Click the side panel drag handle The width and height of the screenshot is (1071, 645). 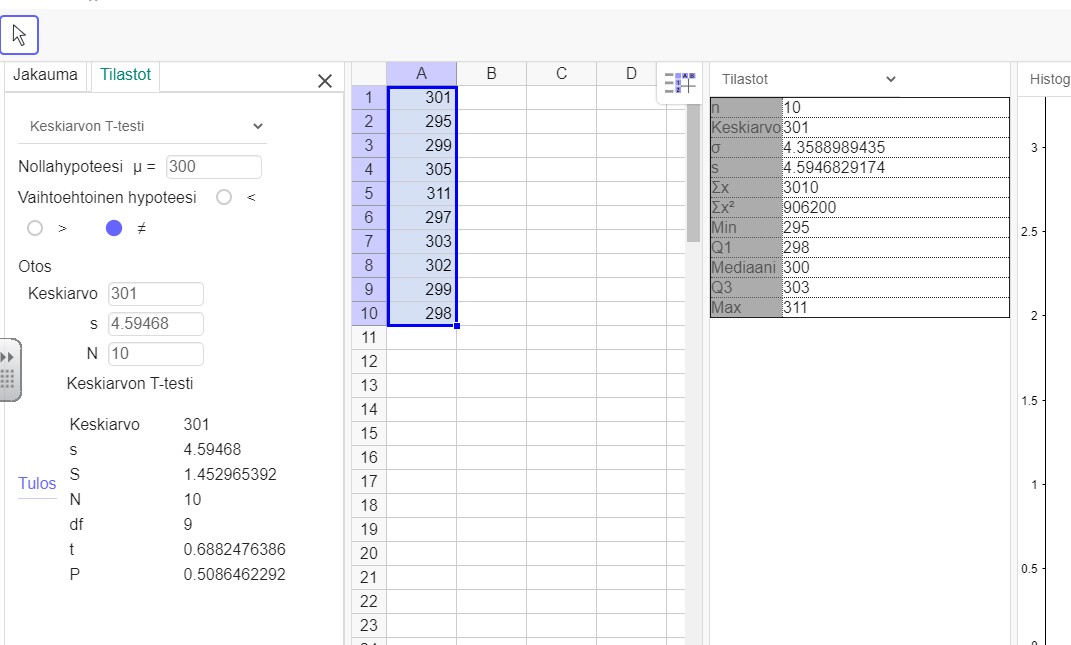tap(9, 370)
